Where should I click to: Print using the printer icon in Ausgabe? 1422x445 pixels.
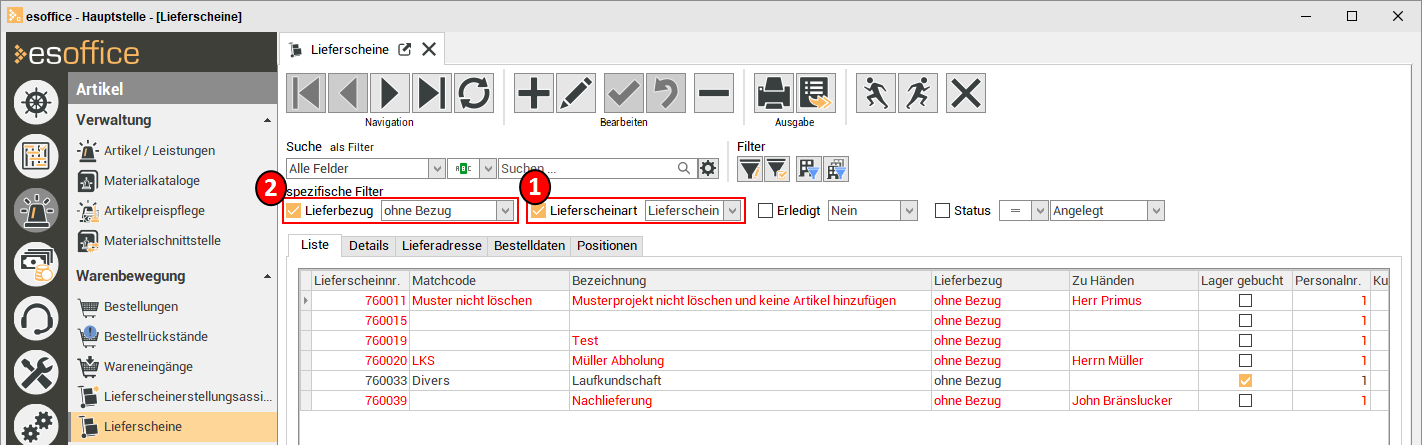[773, 93]
